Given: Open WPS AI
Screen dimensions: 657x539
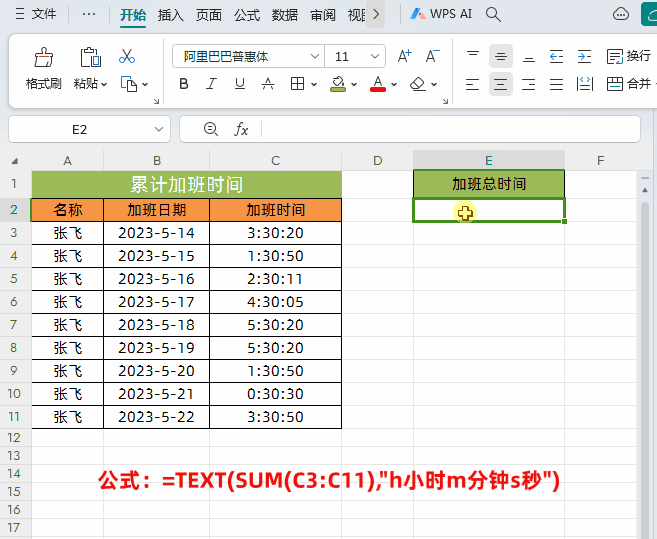Looking at the screenshot, I should (441, 14).
